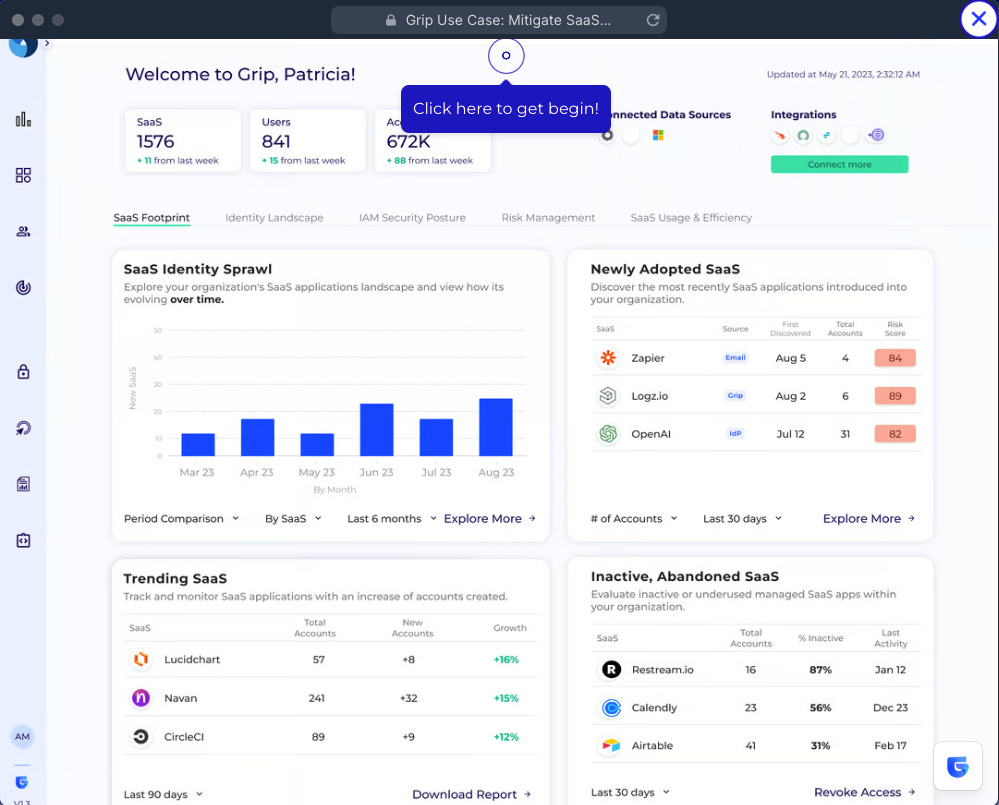Open the Last 6 months dropdown
Image resolution: width=999 pixels, height=805 pixels.
tap(392, 518)
